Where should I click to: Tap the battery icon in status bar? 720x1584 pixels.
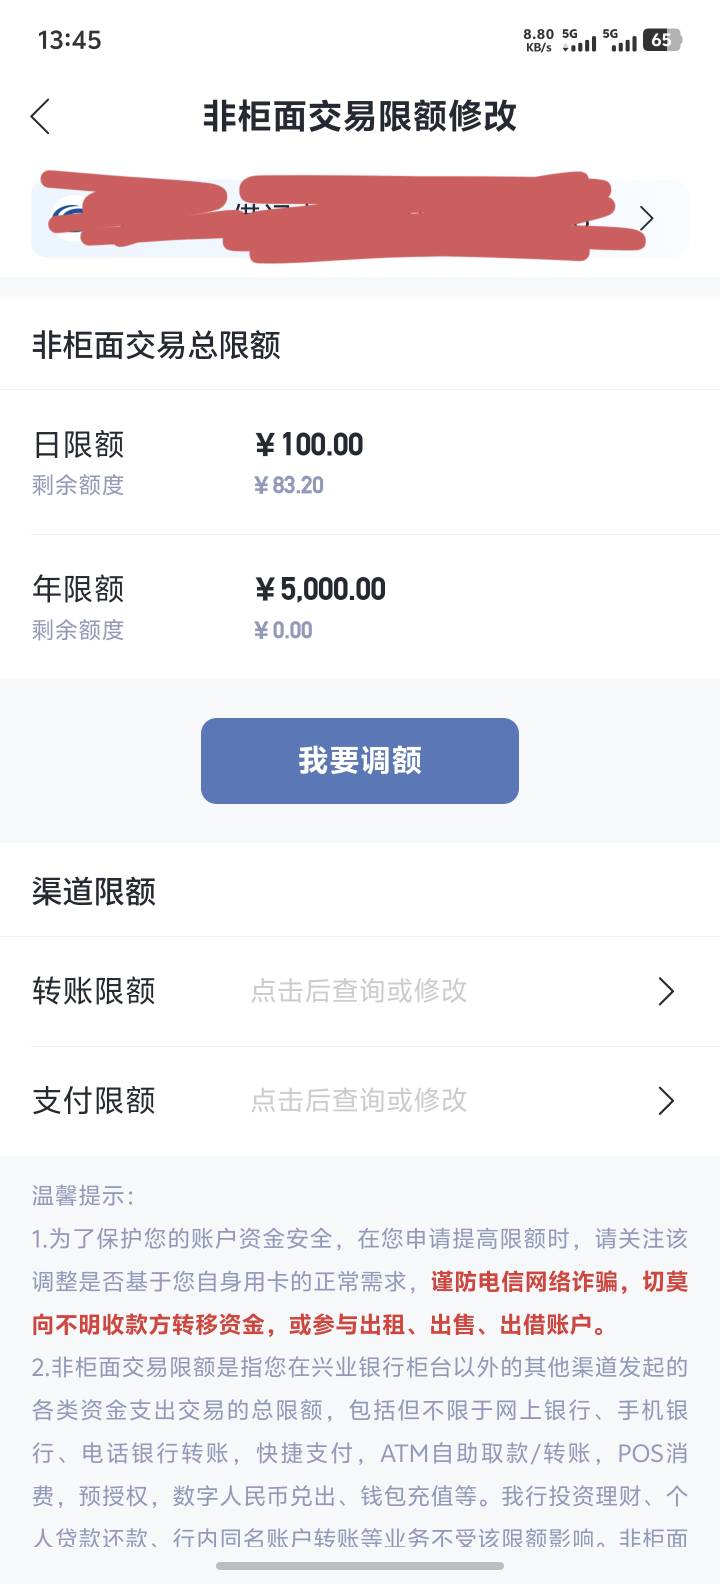coord(662,40)
